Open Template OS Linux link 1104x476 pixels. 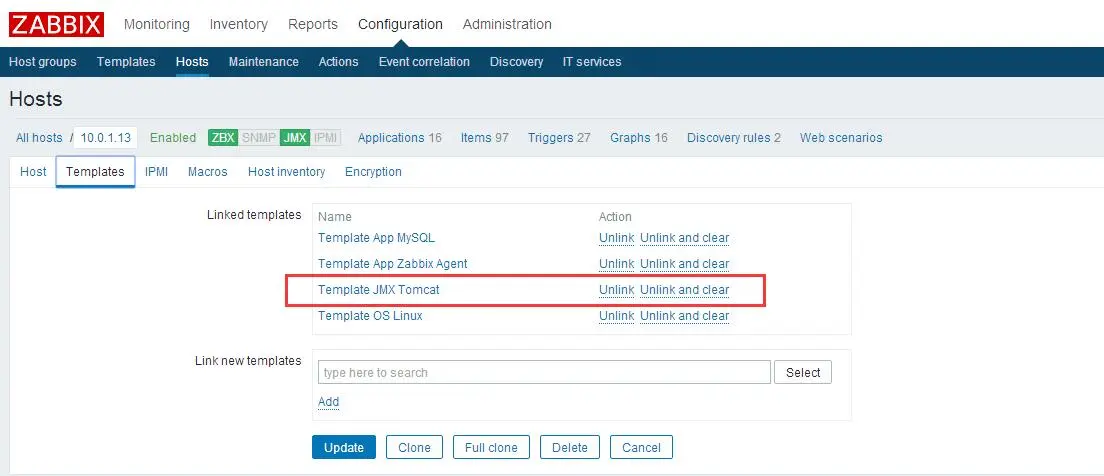pyautogui.click(x=370, y=316)
